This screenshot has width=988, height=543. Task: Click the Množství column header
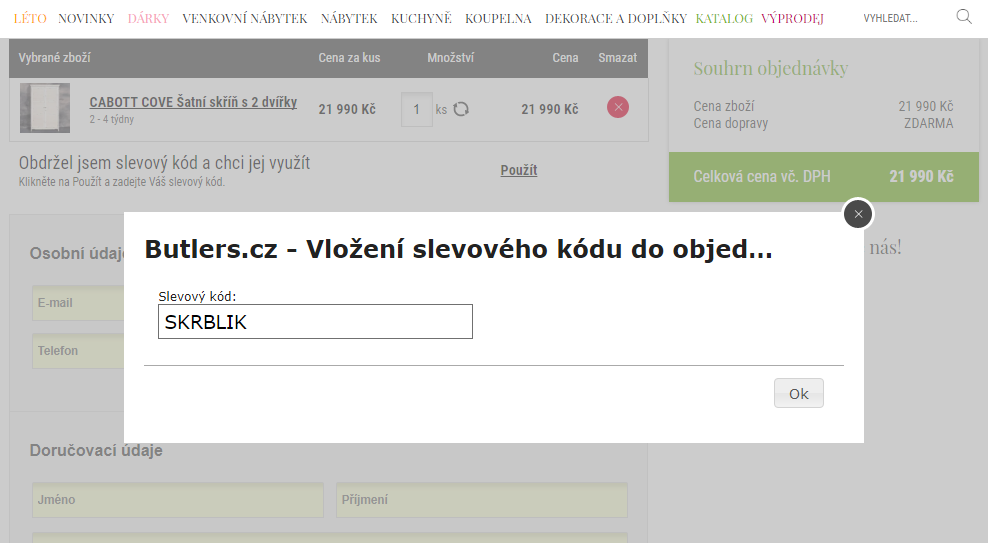tap(451, 57)
